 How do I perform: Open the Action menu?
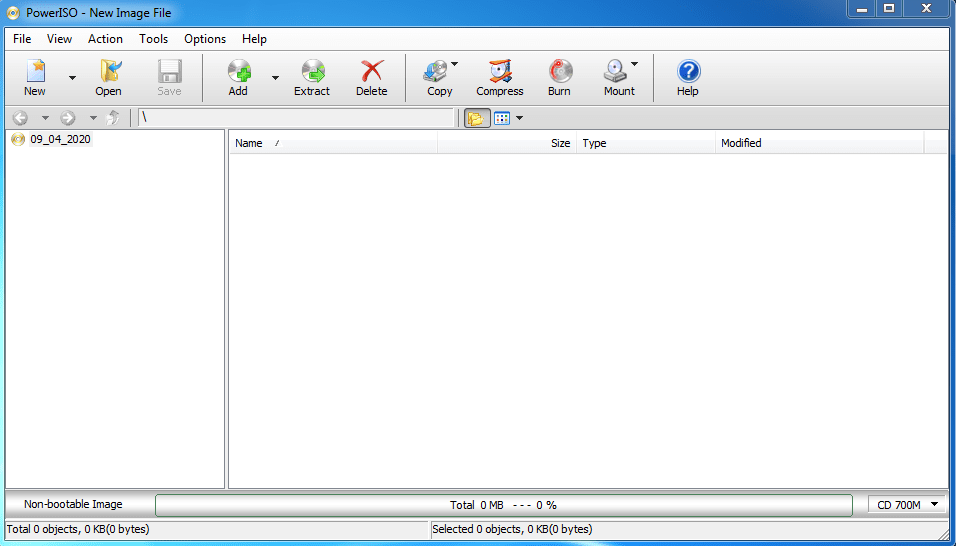[x=105, y=39]
